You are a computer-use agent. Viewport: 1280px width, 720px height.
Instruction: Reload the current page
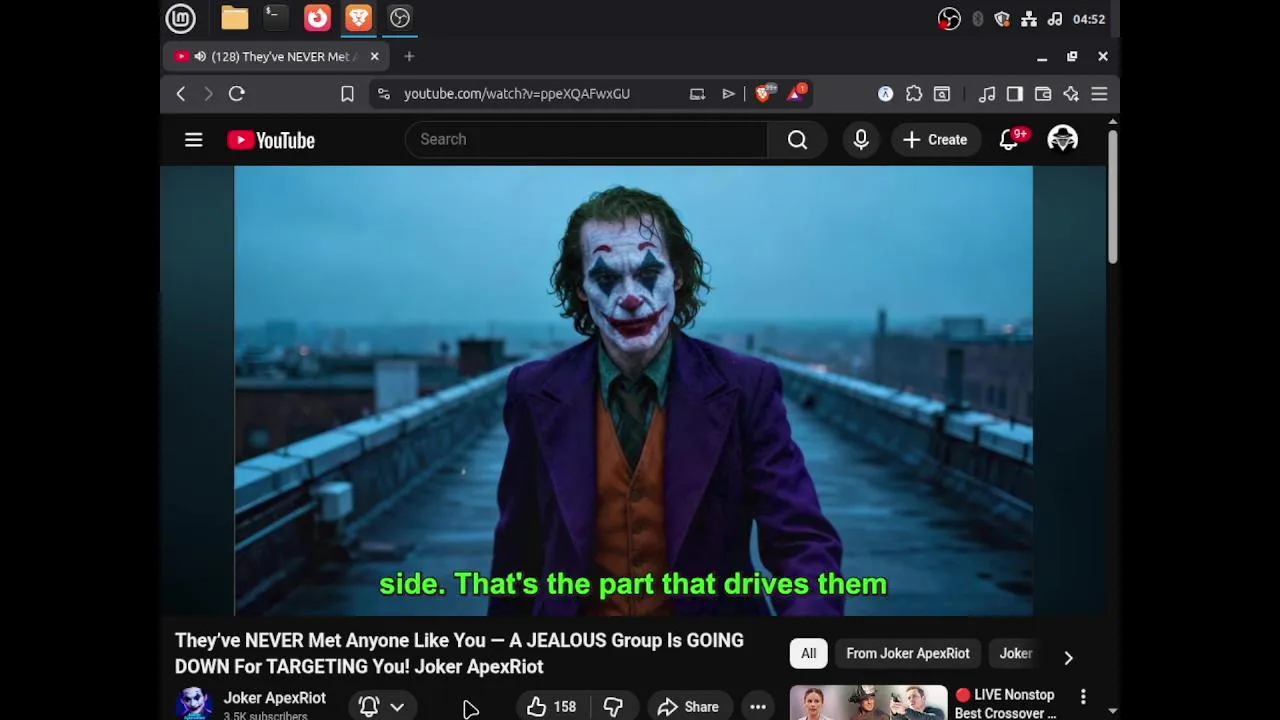[x=237, y=94]
